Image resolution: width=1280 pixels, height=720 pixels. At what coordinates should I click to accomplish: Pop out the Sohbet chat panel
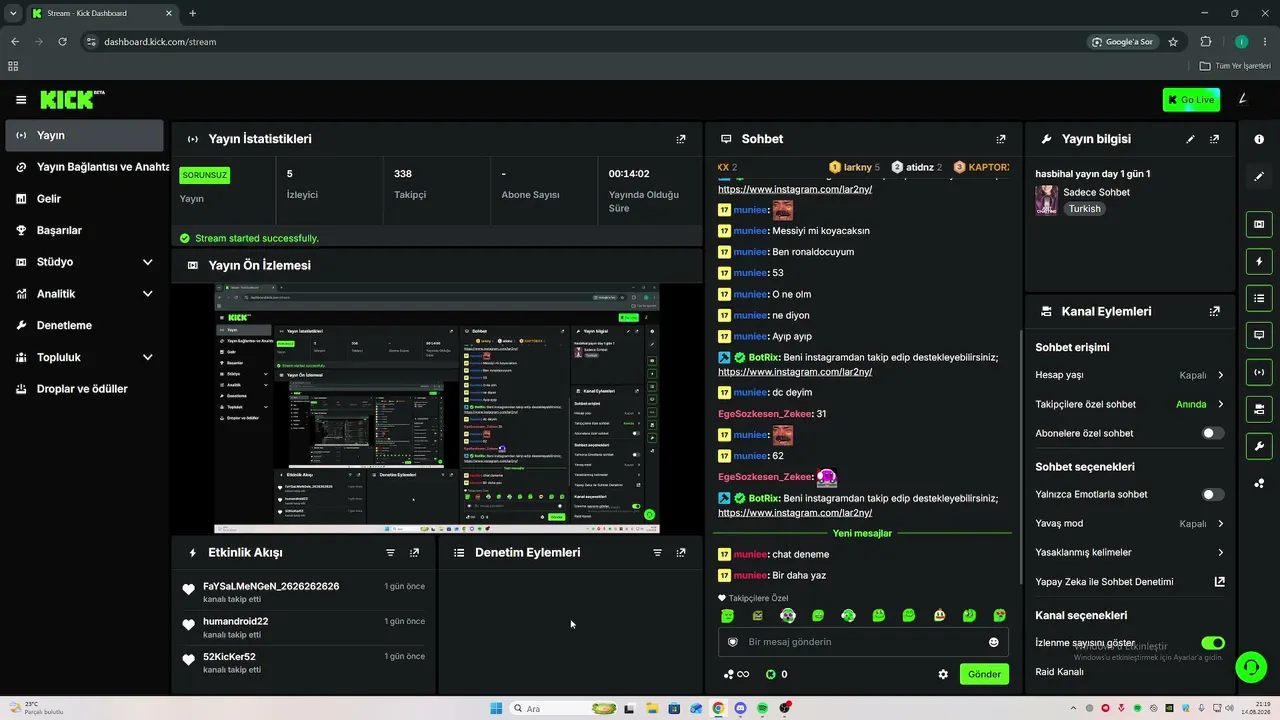1001,139
